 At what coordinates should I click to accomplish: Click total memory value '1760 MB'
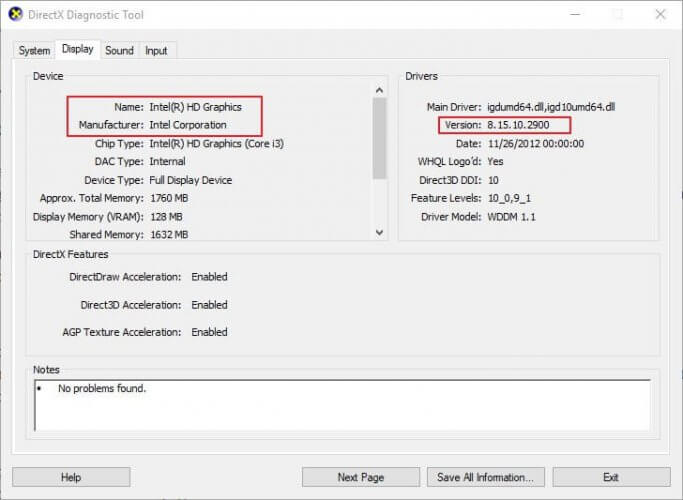pos(169,198)
